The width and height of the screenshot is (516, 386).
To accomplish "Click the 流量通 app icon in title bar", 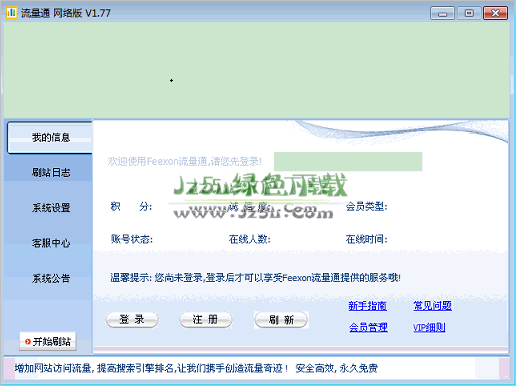I will pyautogui.click(x=11, y=13).
